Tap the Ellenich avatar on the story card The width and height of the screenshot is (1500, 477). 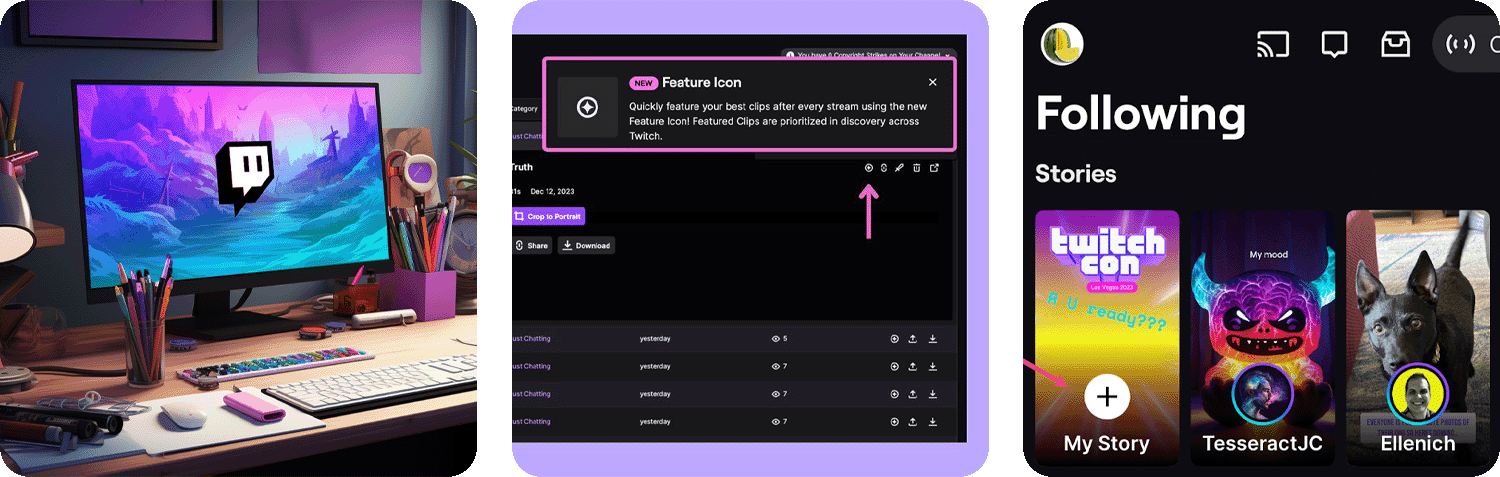pos(1418,394)
